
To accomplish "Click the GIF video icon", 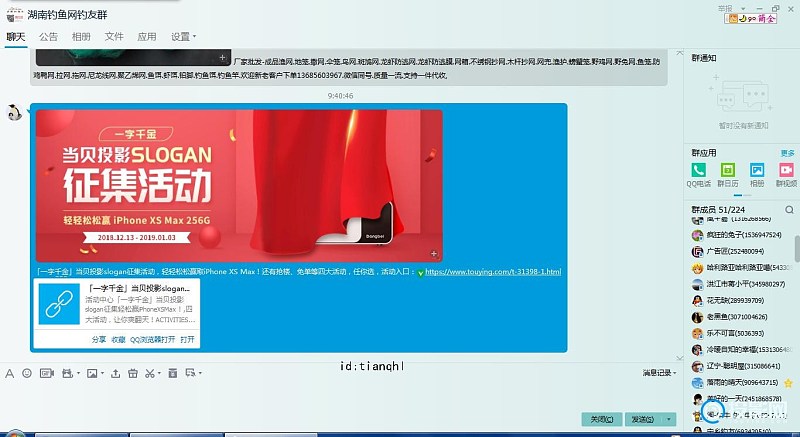I will (x=46, y=373).
